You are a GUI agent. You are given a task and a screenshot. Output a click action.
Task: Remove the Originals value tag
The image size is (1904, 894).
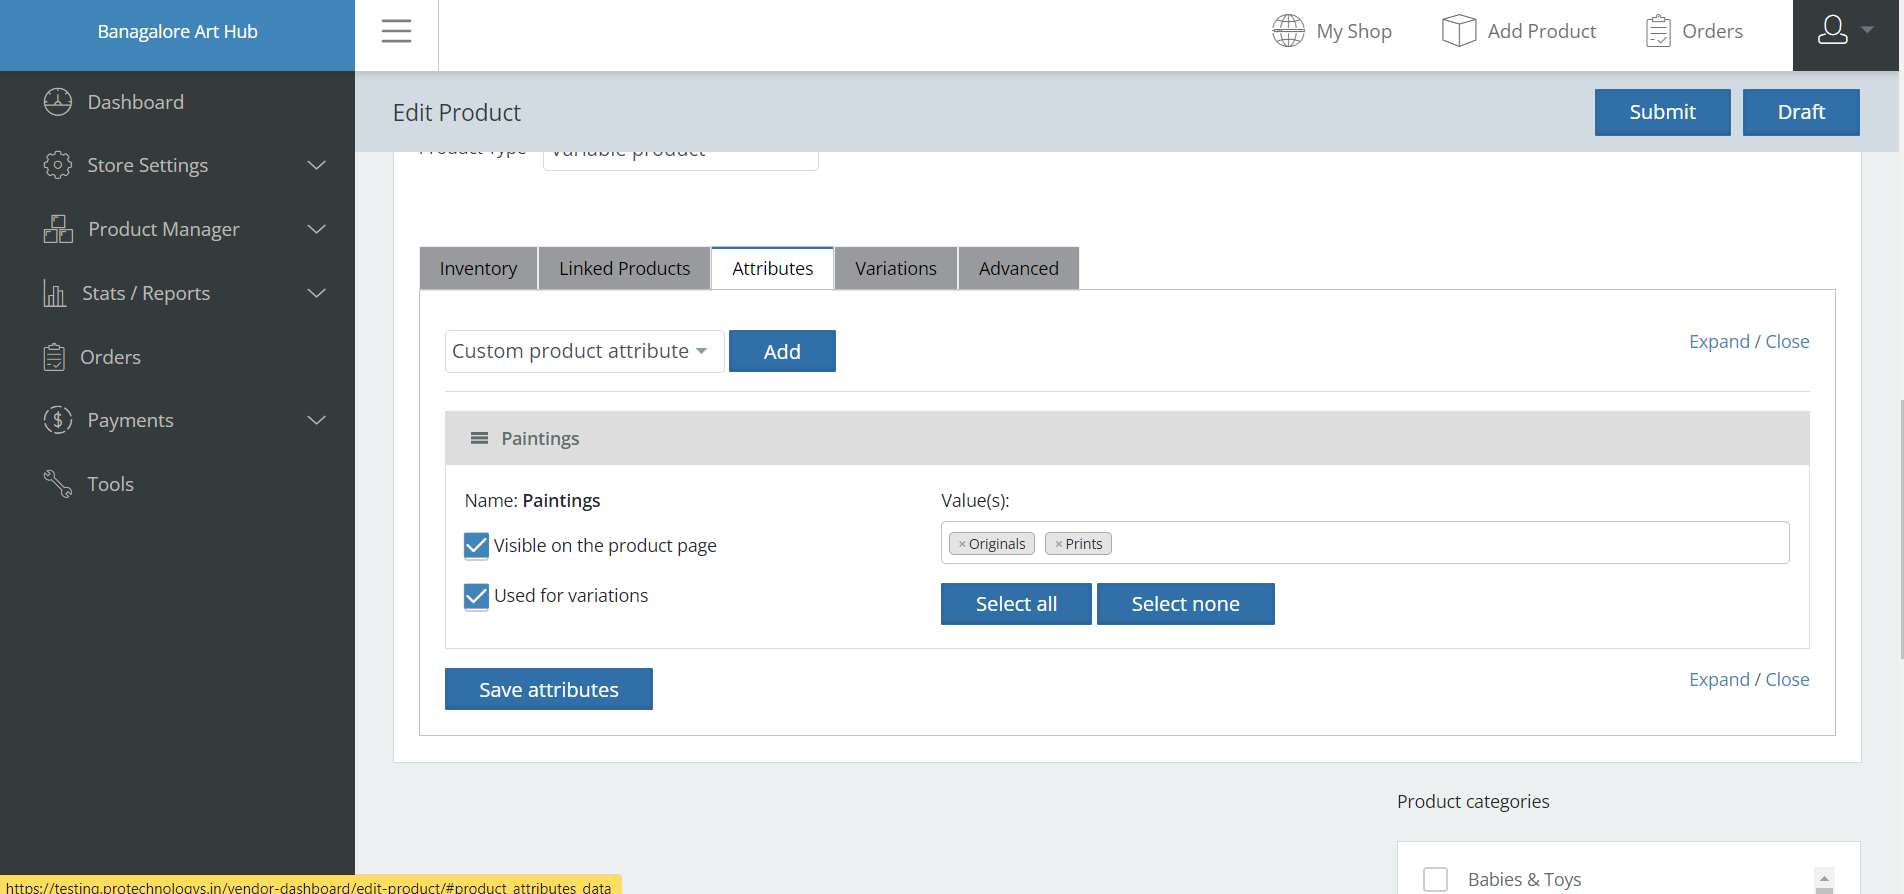pos(962,544)
